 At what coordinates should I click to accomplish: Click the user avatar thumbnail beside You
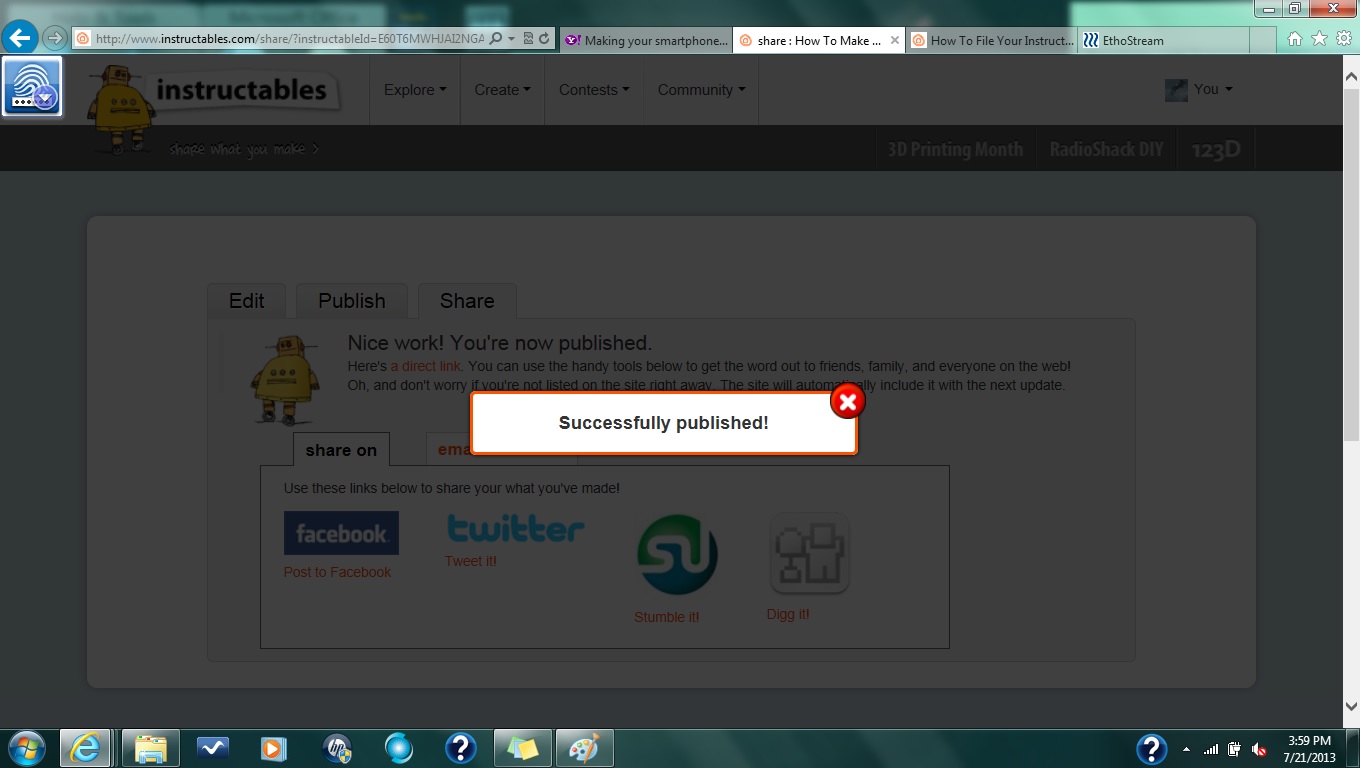coord(1176,90)
